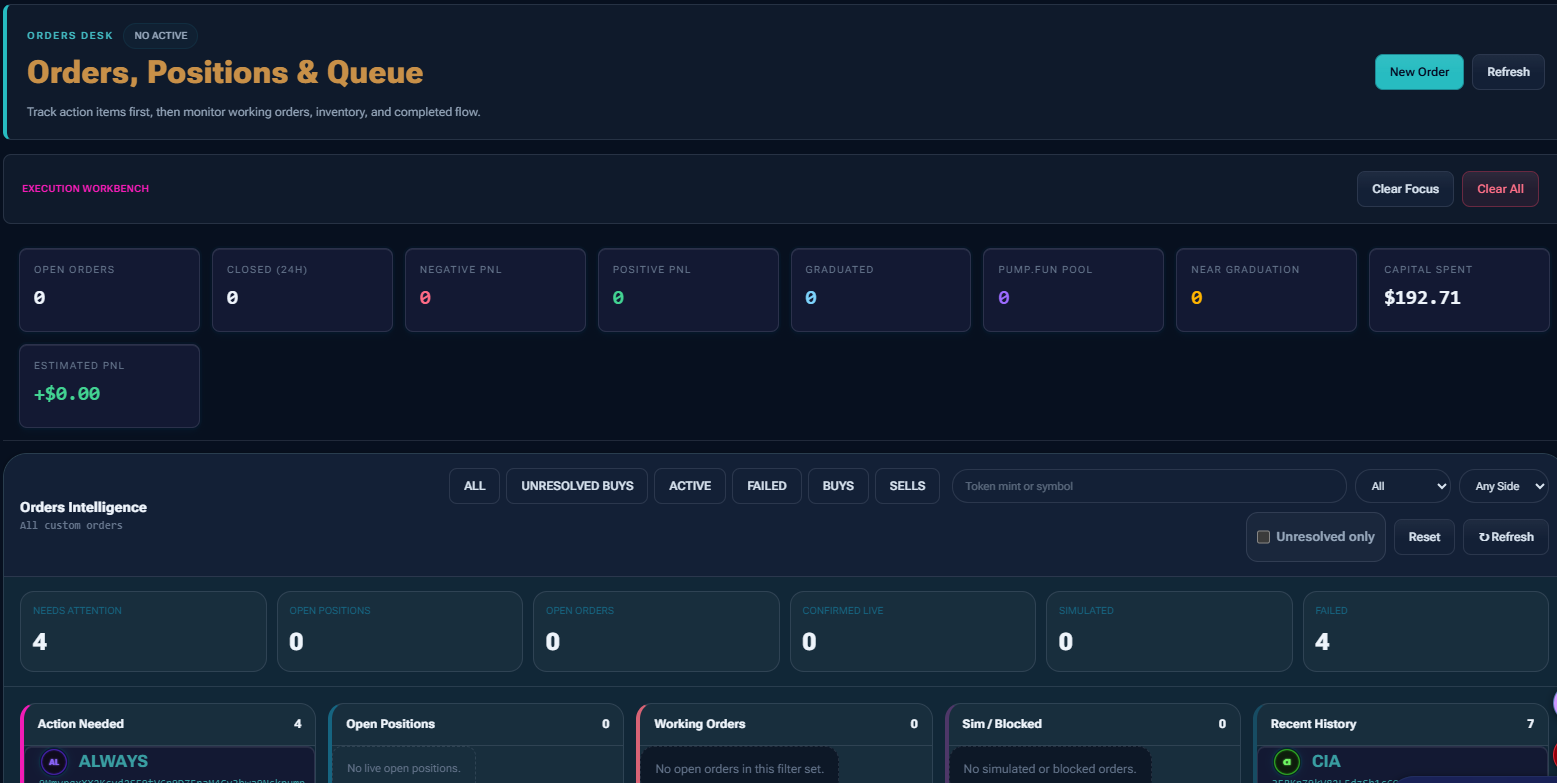Select the Negative PNL stat card
Viewport: 1557px width, 783px height.
[495, 290]
